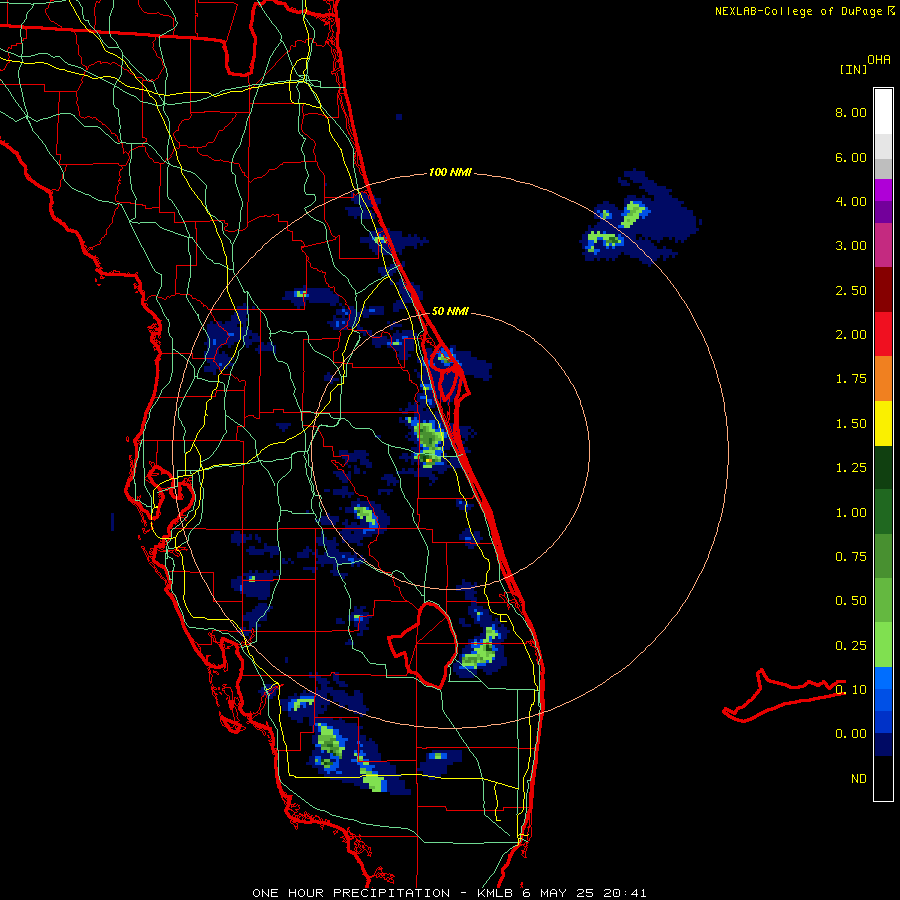Select the 1.00 legend value

coord(851,513)
